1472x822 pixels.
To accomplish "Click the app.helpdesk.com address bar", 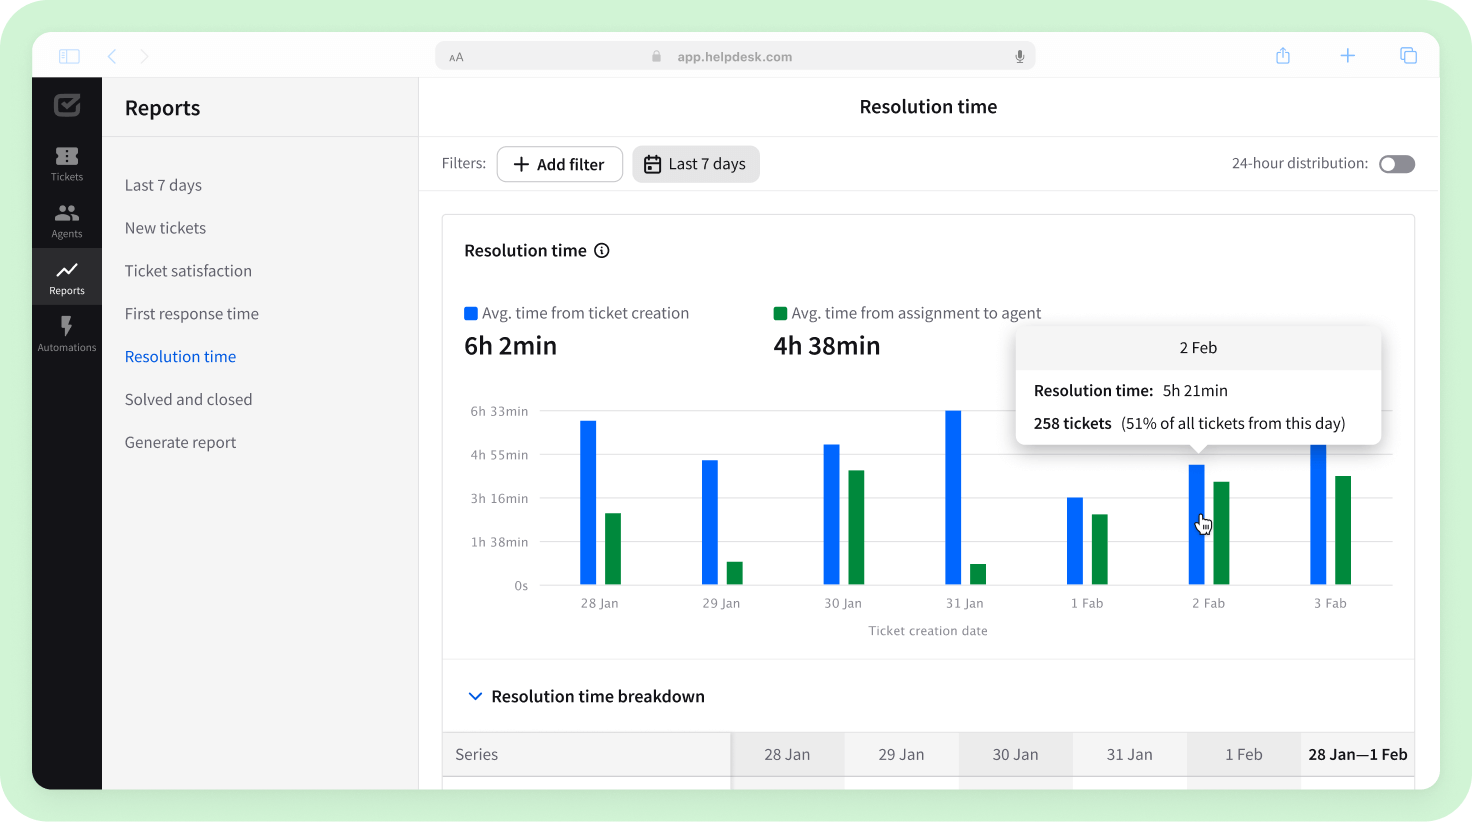I will [x=735, y=56].
